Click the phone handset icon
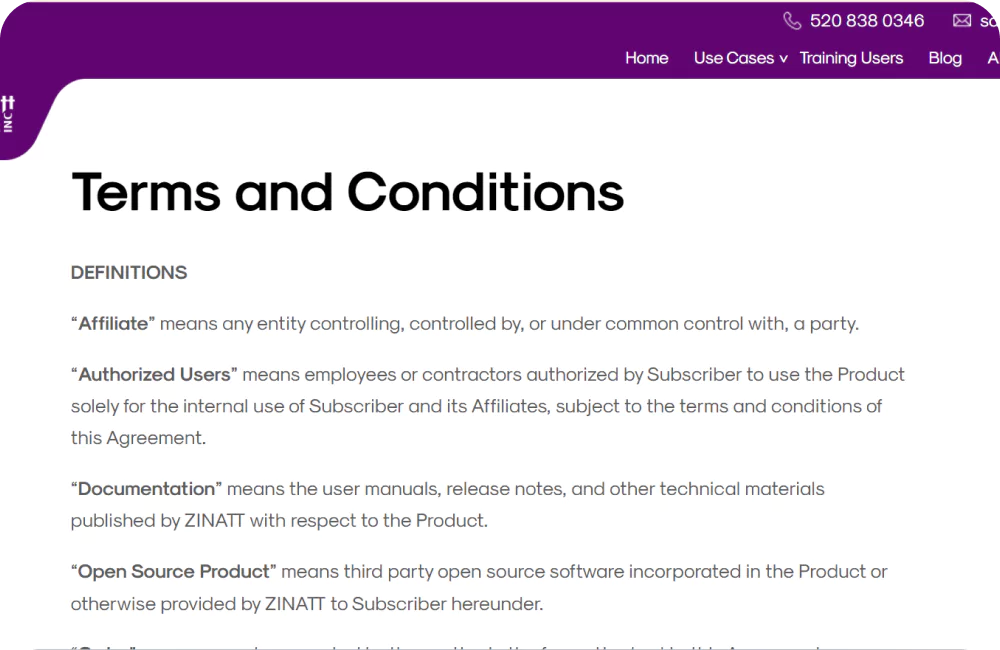 click(x=792, y=21)
